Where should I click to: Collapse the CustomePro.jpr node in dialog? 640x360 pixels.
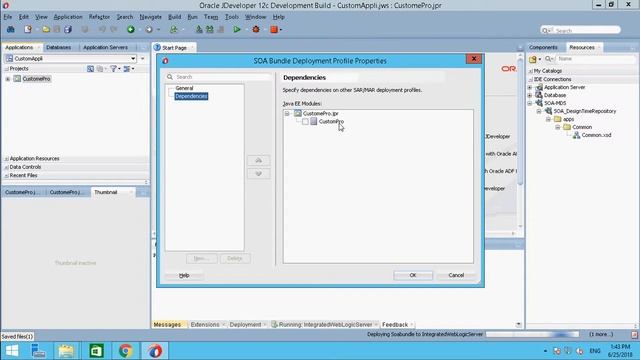click(287, 113)
